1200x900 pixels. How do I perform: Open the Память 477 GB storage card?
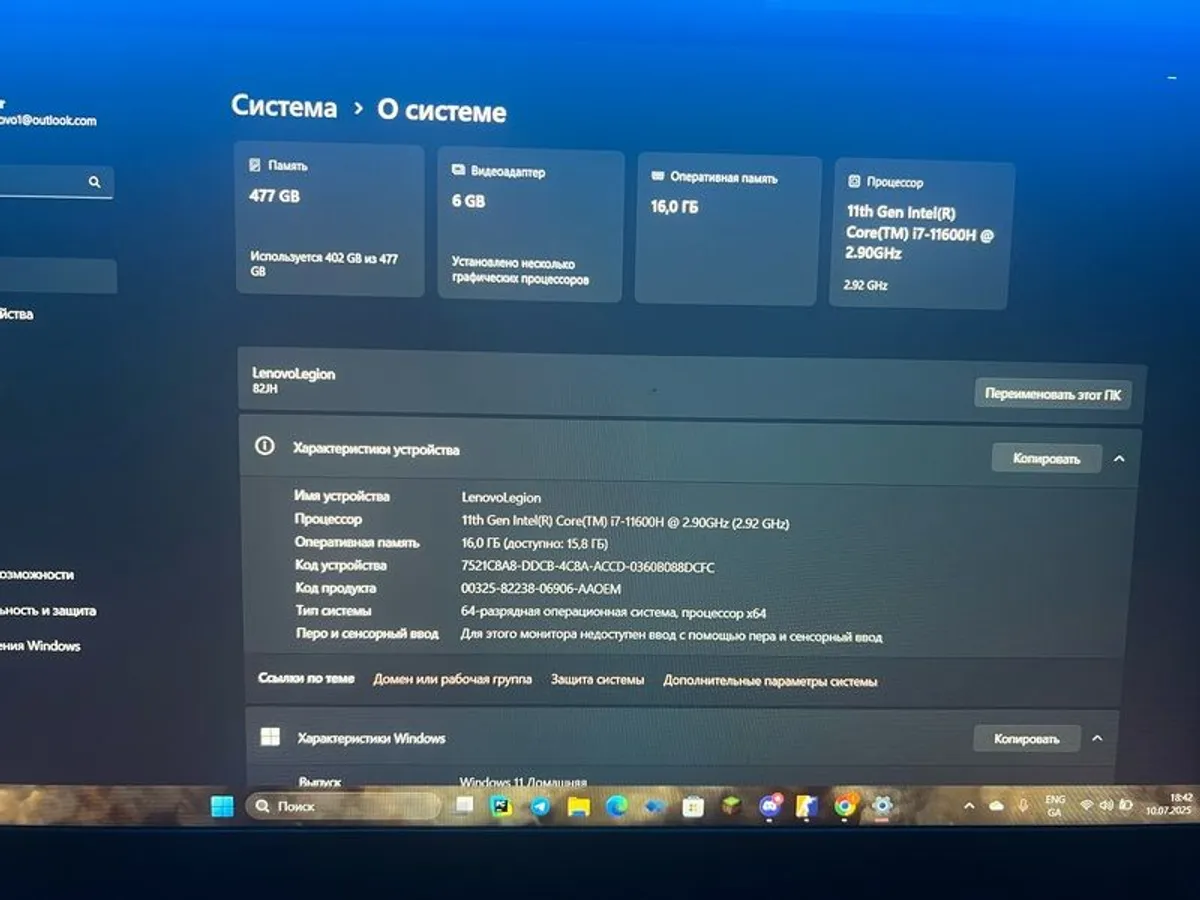tap(331, 219)
